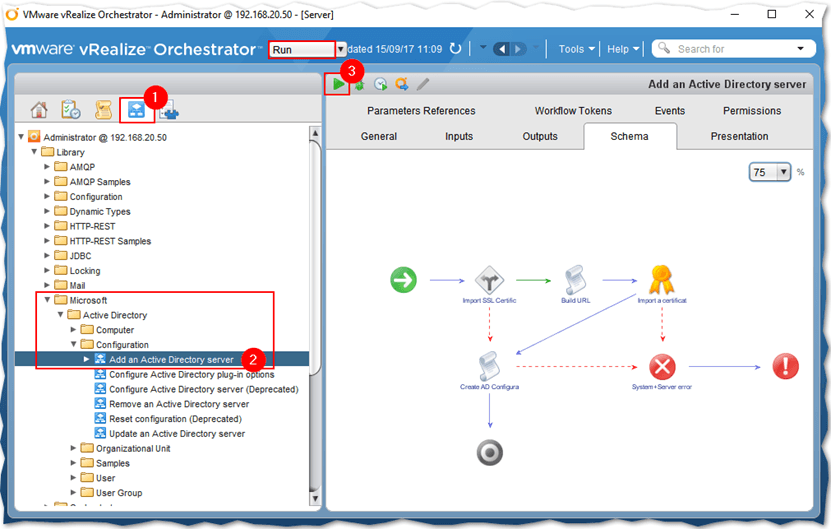Screen dimensions: 831x529
Task: Select the Create AD Configura script element
Action: [489, 366]
